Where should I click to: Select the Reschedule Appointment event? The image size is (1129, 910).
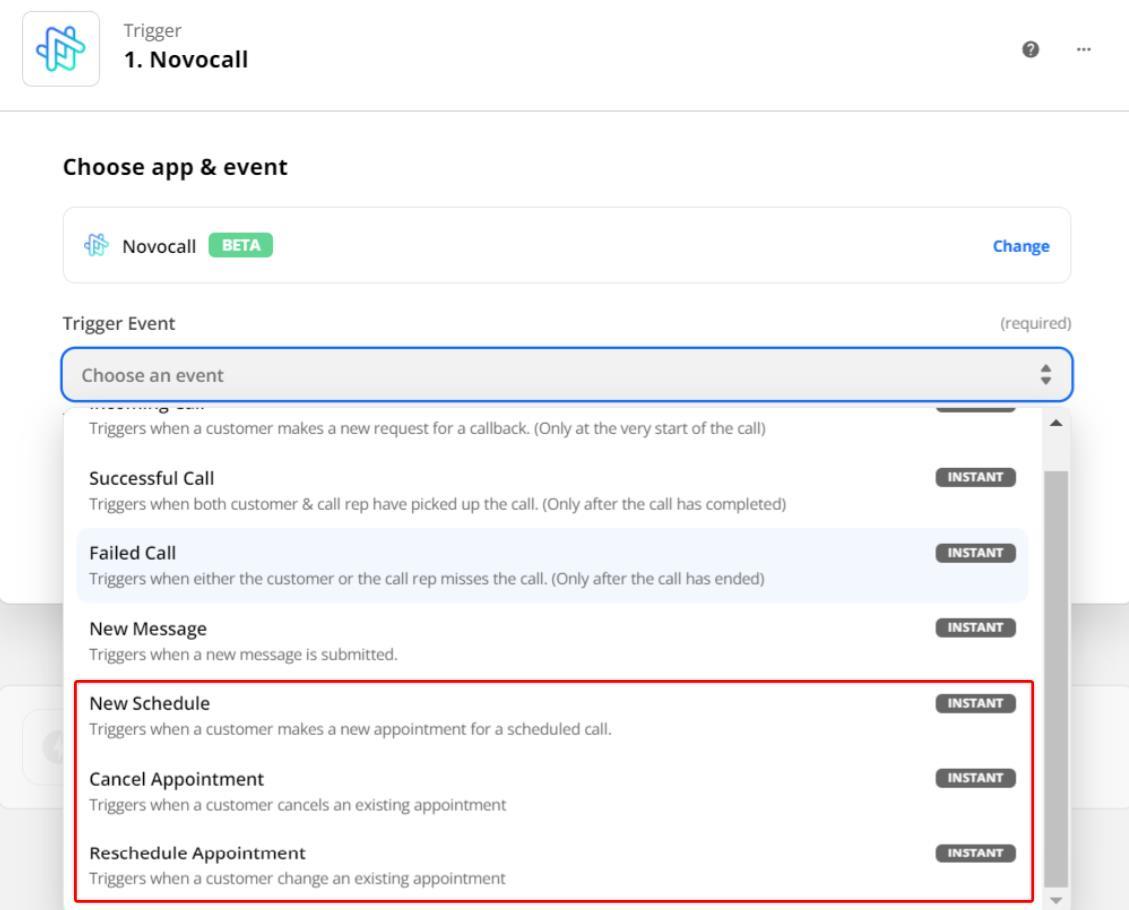552,865
